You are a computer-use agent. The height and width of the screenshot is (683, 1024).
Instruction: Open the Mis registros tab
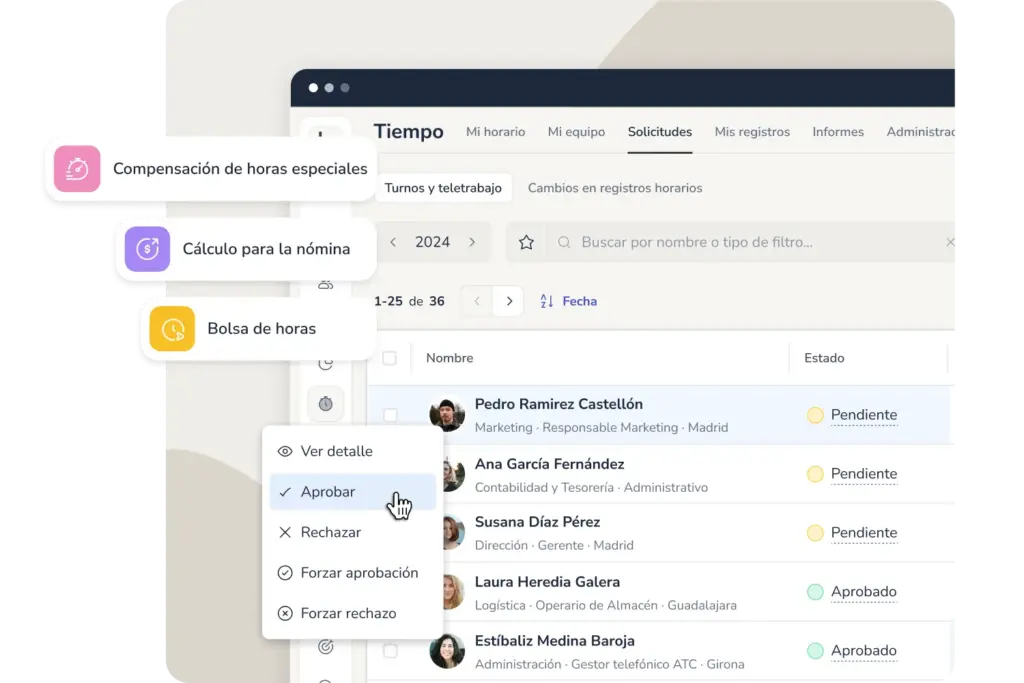(x=752, y=132)
